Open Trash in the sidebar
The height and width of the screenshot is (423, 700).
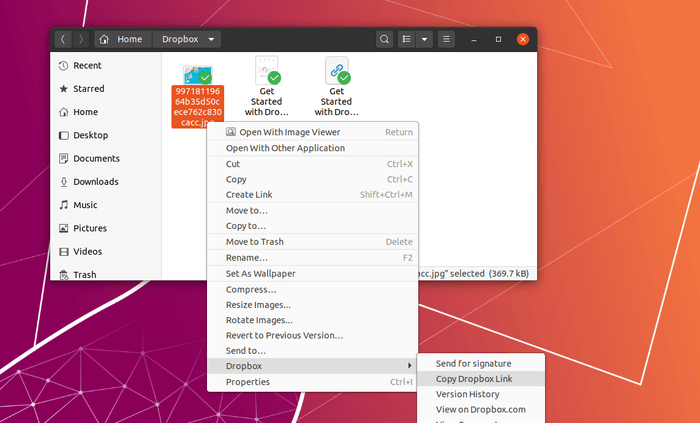106,274
